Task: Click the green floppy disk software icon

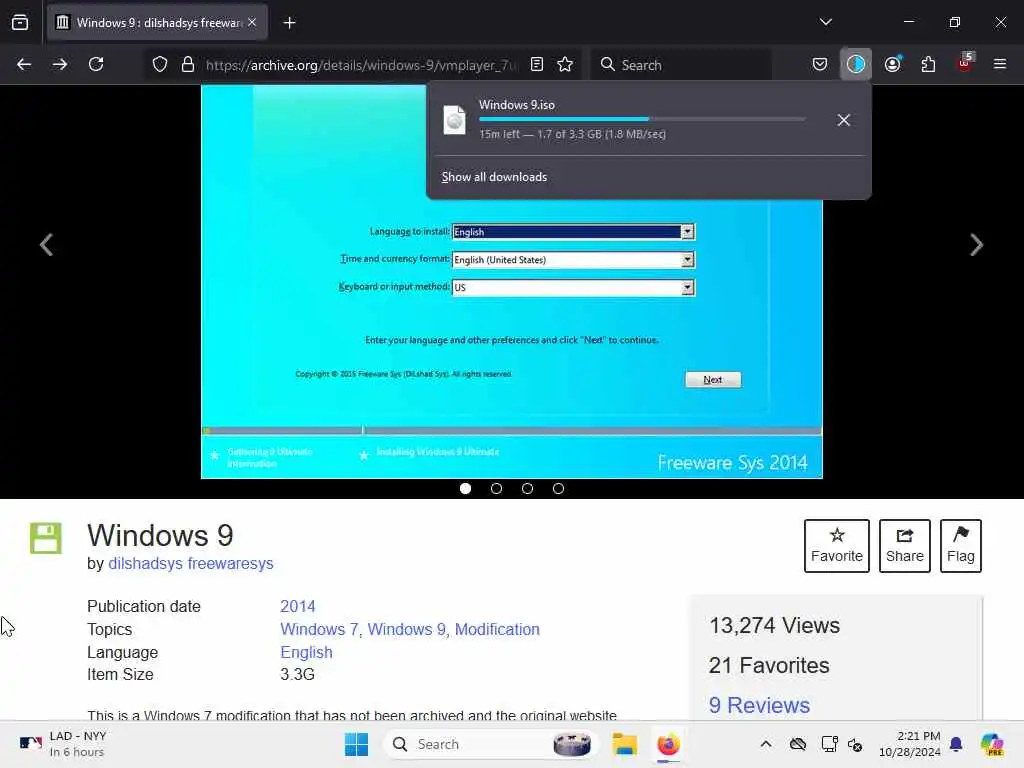Action: (46, 538)
